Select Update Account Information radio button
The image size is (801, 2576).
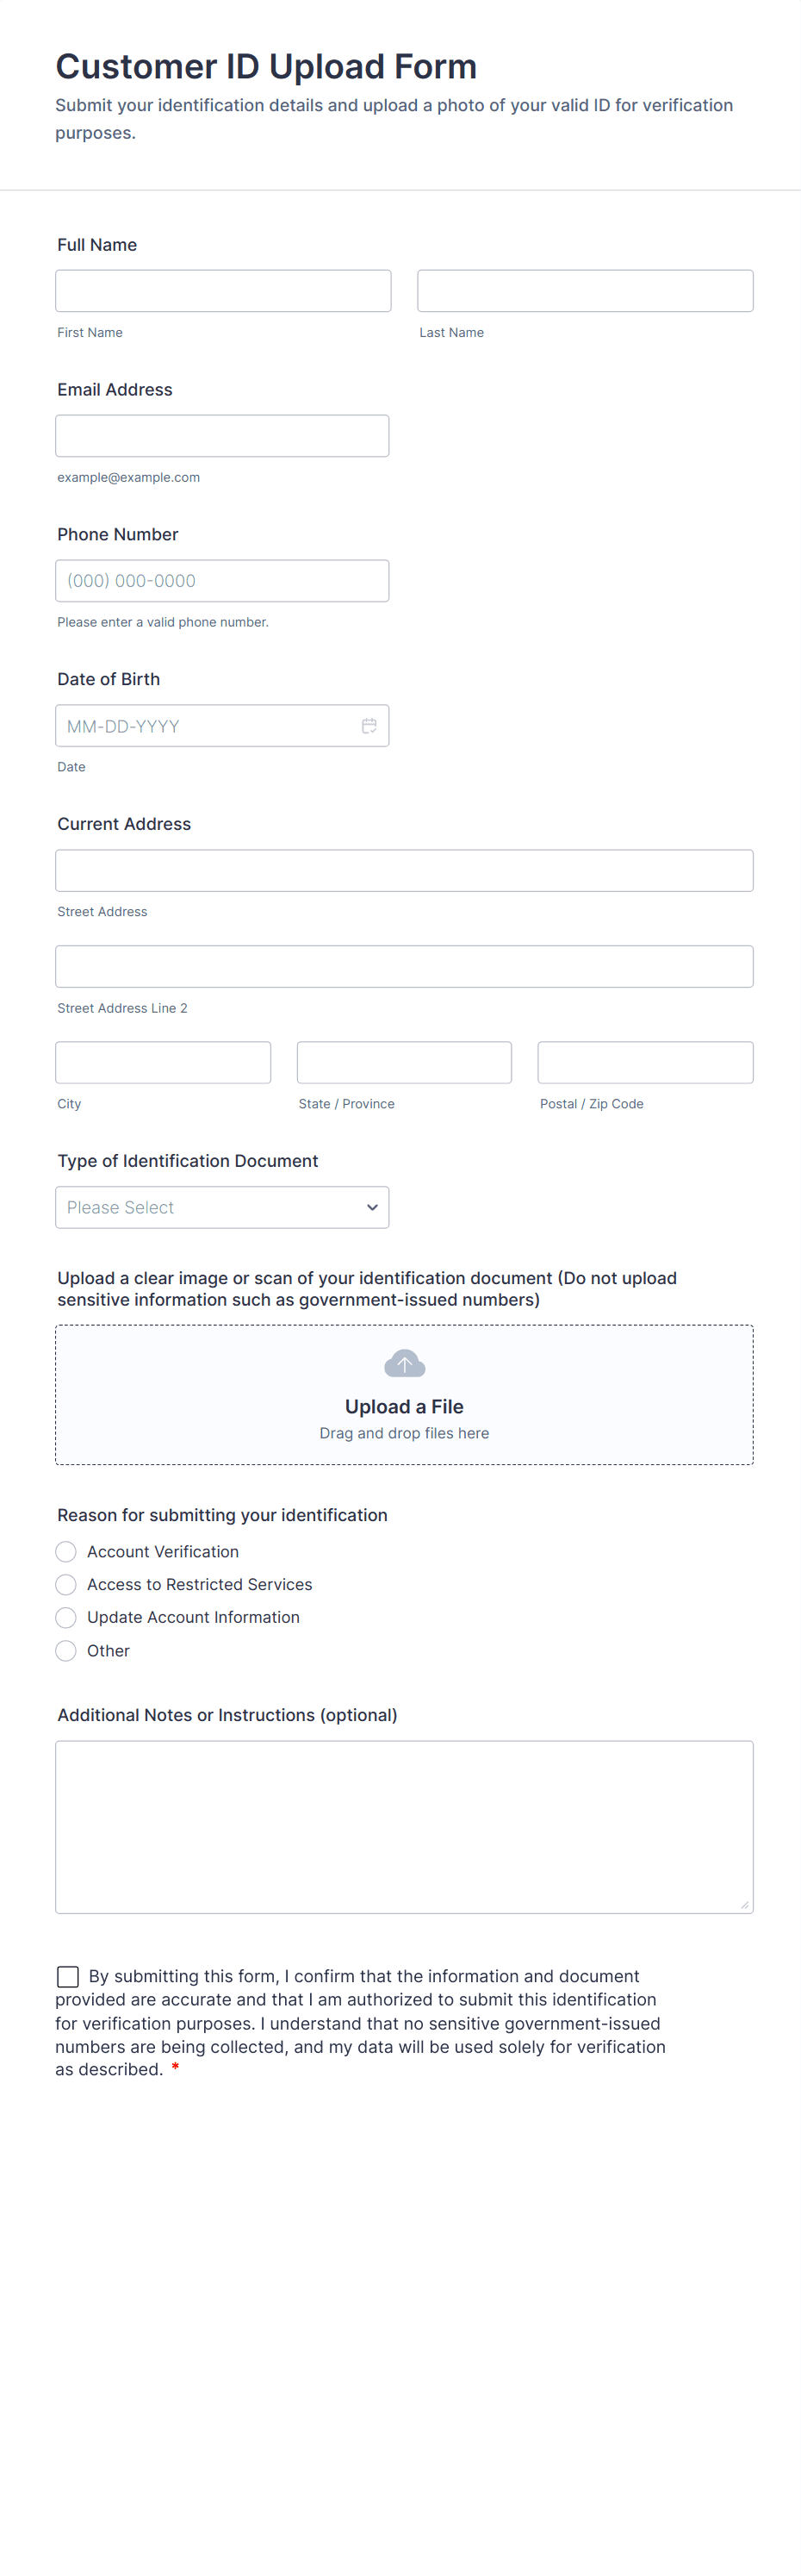66,1617
